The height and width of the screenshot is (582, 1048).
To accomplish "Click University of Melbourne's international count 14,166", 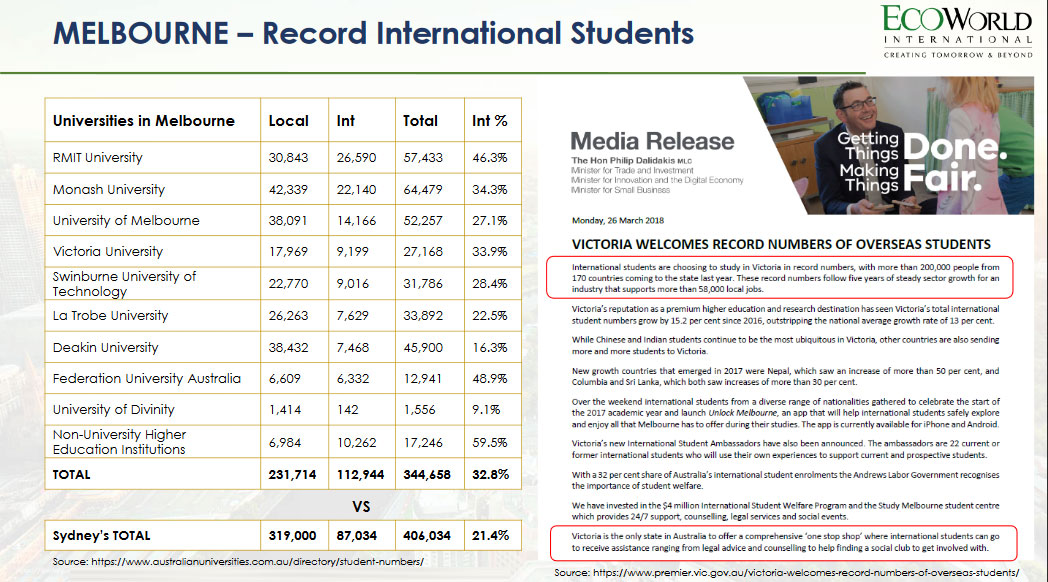I will point(356,221).
